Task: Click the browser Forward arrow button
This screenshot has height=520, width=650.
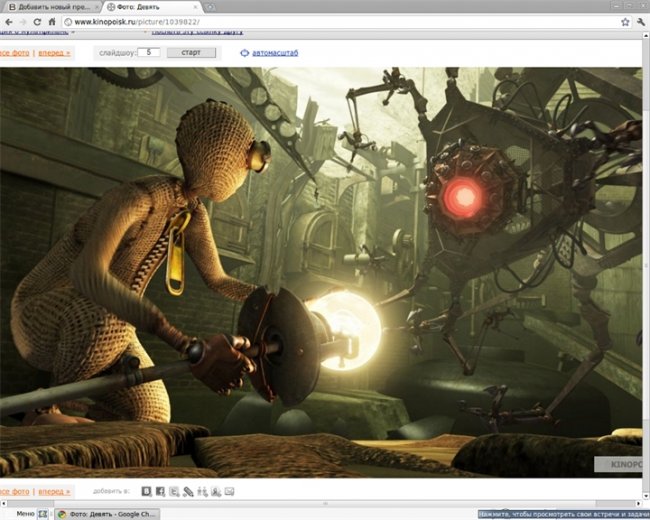Action: [22, 21]
